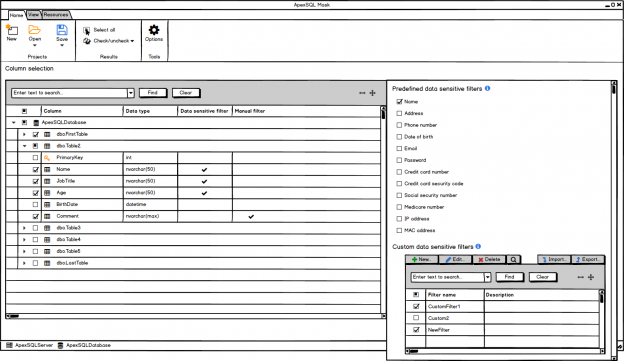
Task: Check the PrimaryKey column checkbox
Action: pyautogui.click(x=35, y=158)
